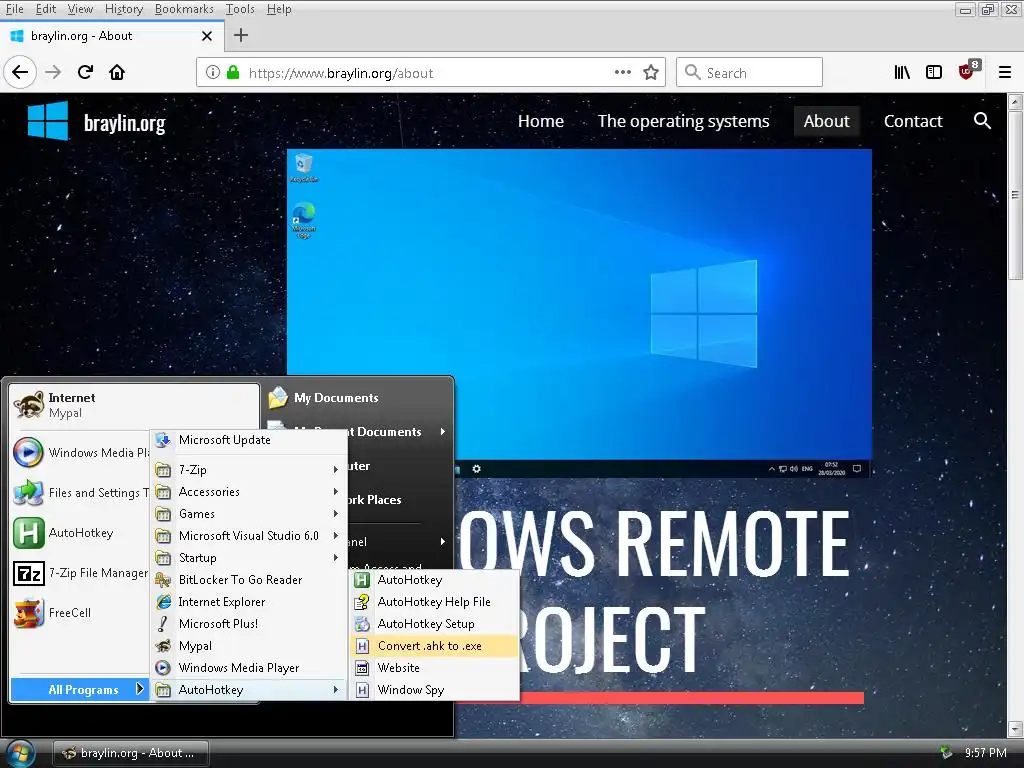Viewport: 1024px width, 768px height.
Task: Open the View menu
Action: pos(80,9)
